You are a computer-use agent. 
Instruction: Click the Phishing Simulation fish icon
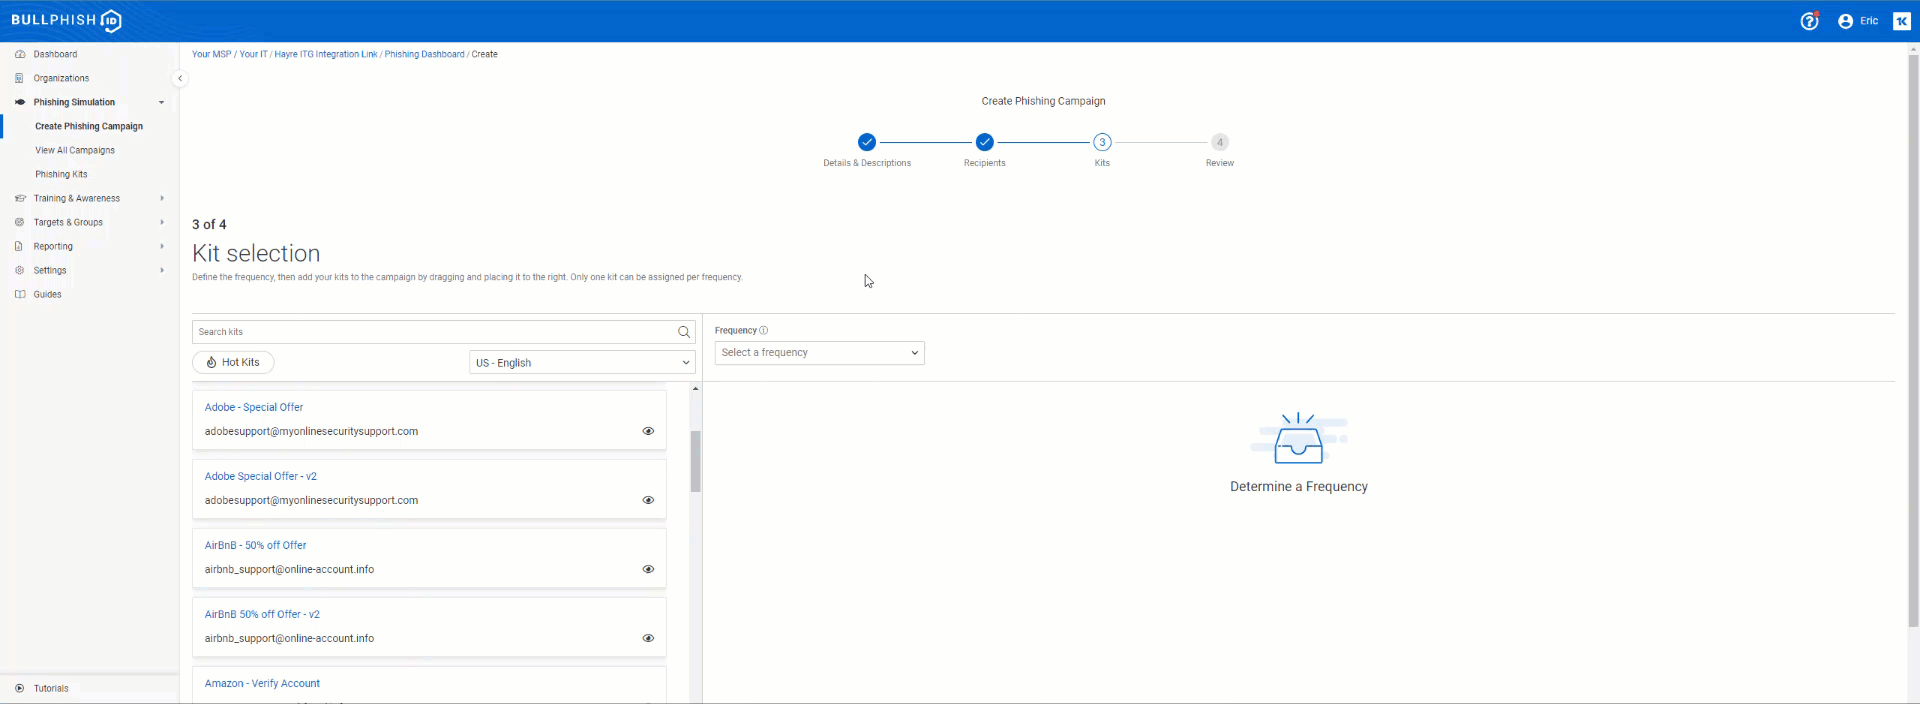[x=20, y=102]
